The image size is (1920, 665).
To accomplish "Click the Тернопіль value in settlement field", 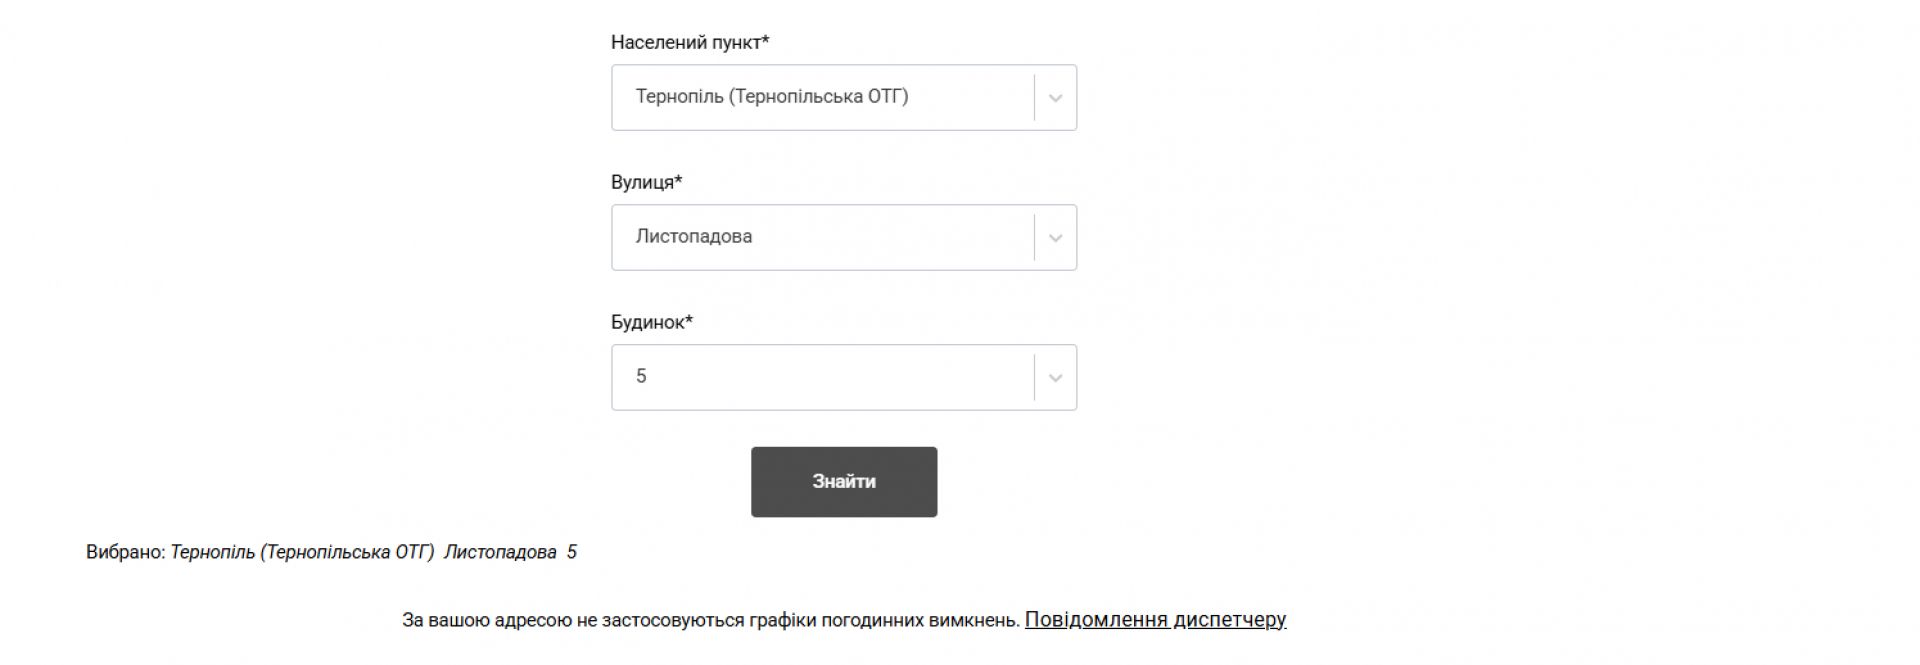I will (679, 97).
